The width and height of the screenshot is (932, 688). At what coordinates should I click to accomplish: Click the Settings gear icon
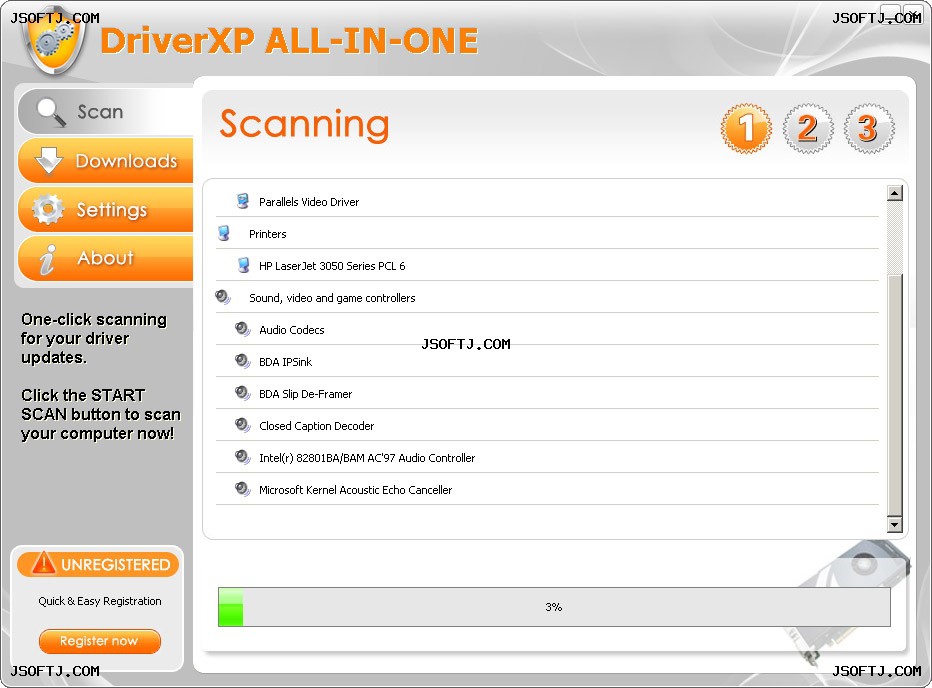pyautogui.click(x=48, y=209)
